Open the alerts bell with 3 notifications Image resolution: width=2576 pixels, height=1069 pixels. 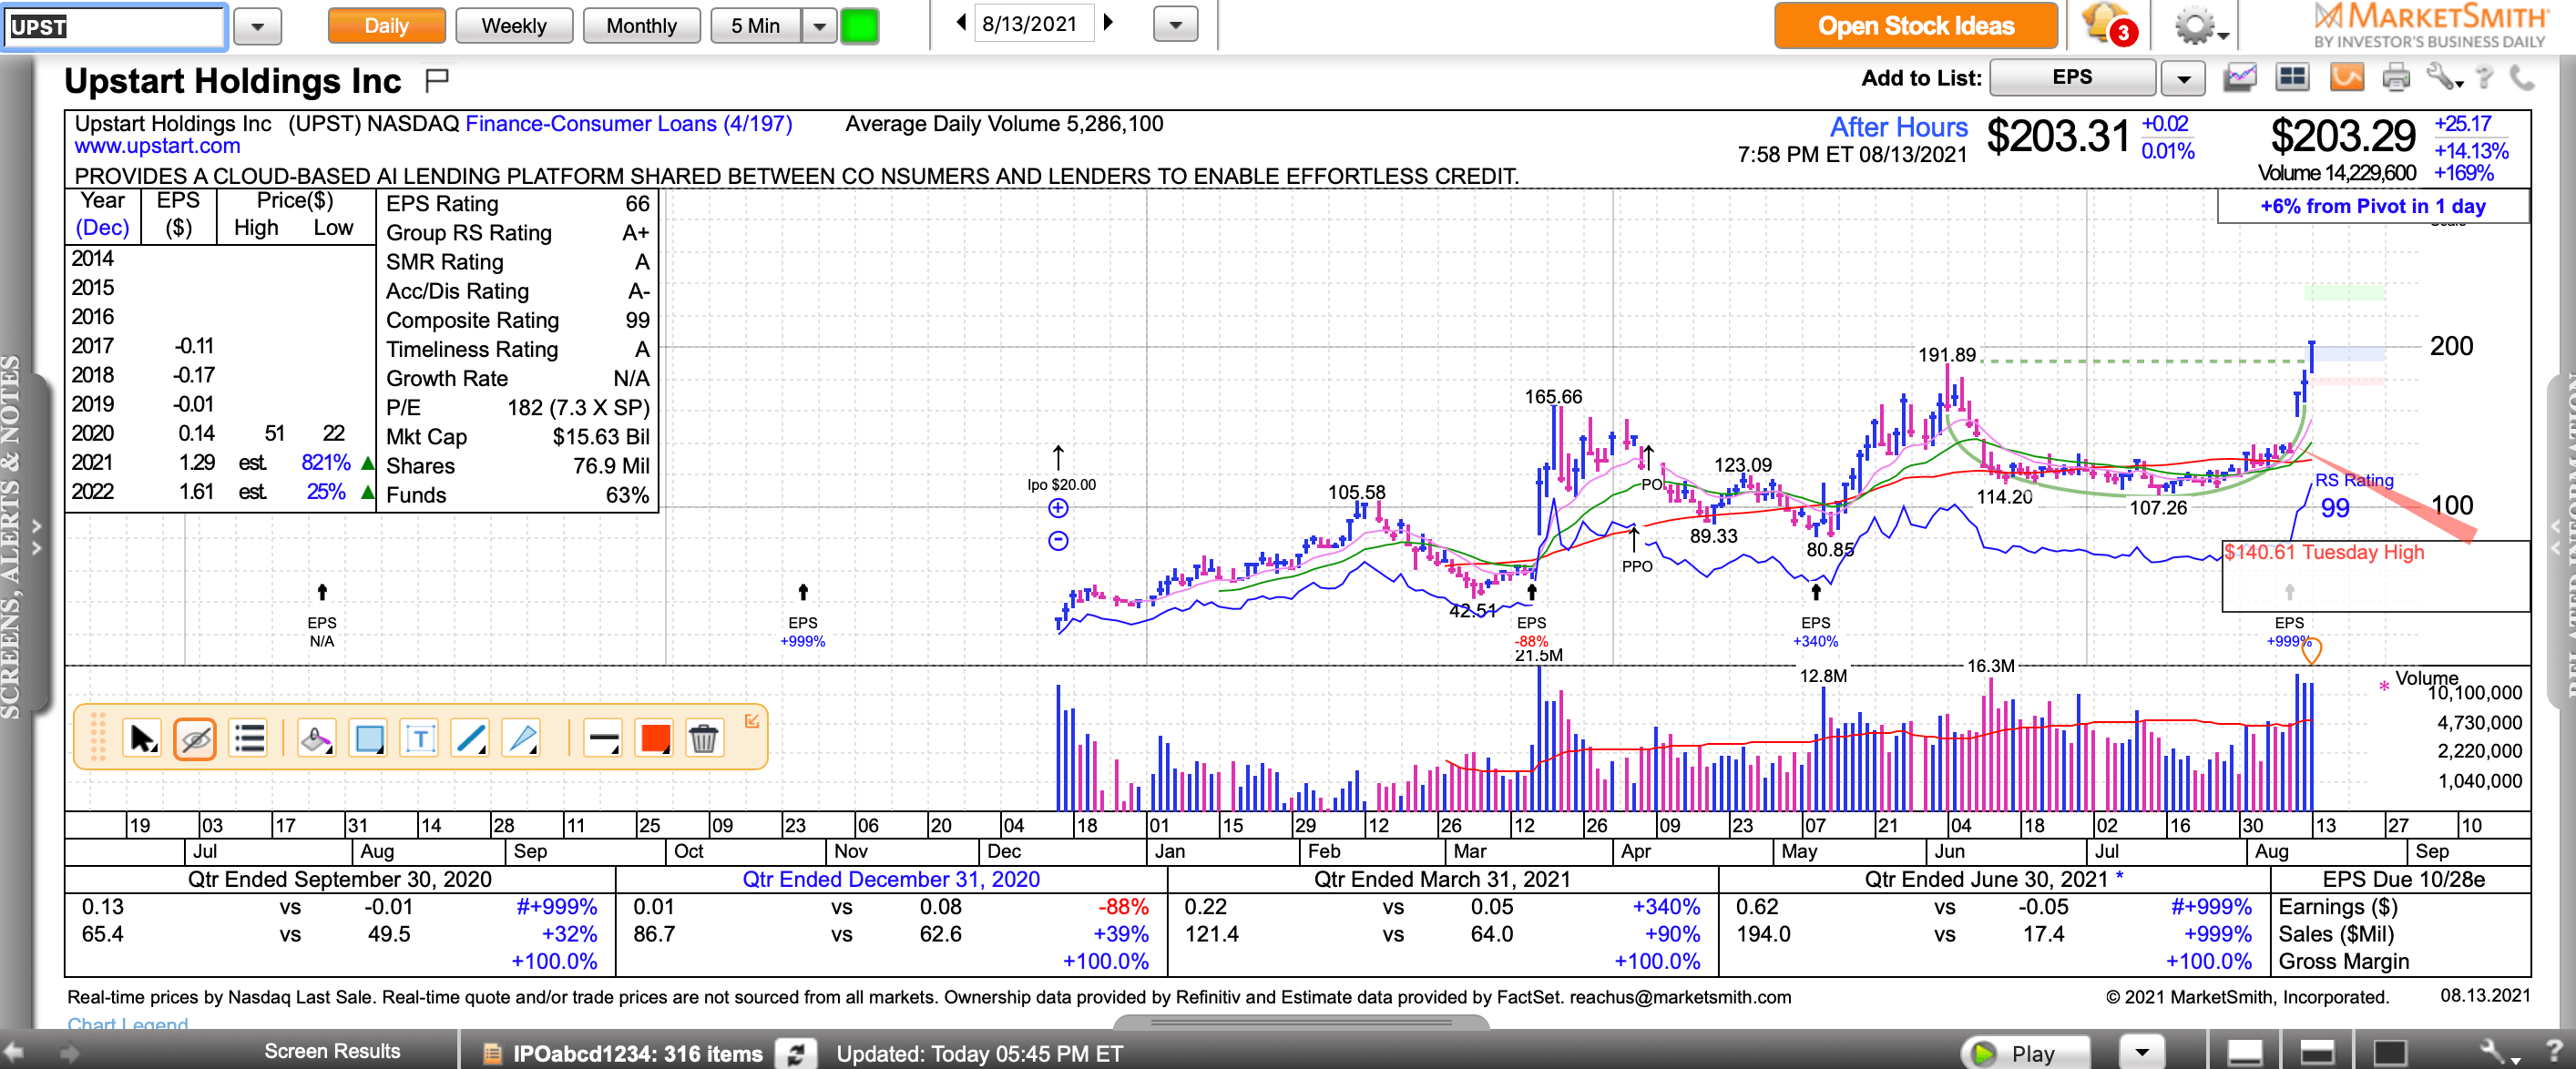coord(2108,24)
